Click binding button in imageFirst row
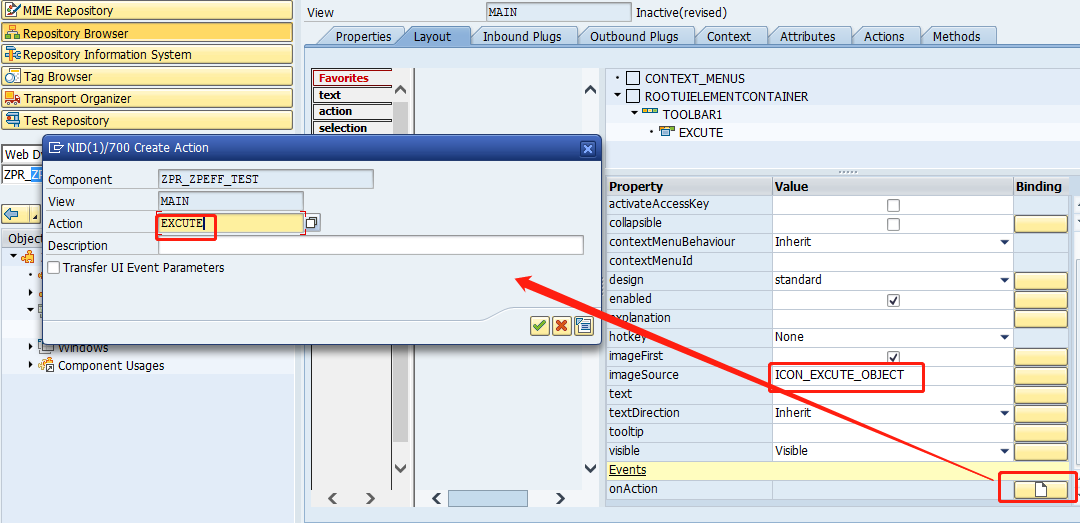The image size is (1080, 523). click(x=1041, y=357)
